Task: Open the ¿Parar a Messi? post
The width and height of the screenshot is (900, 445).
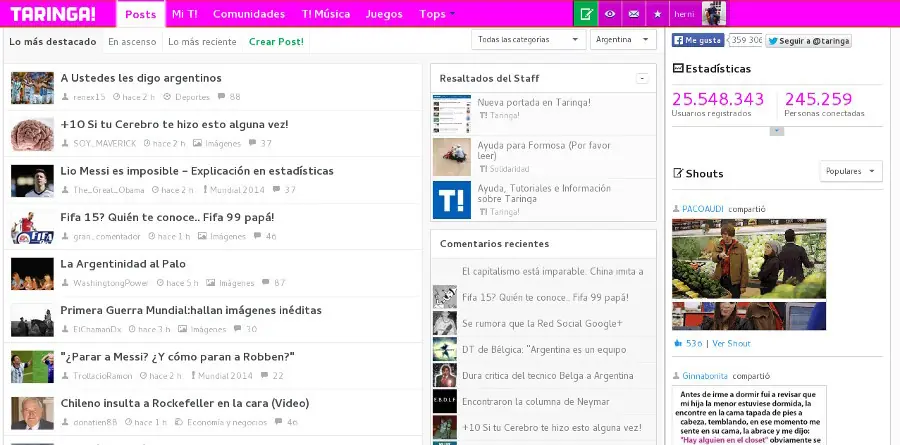Action: click(177, 357)
